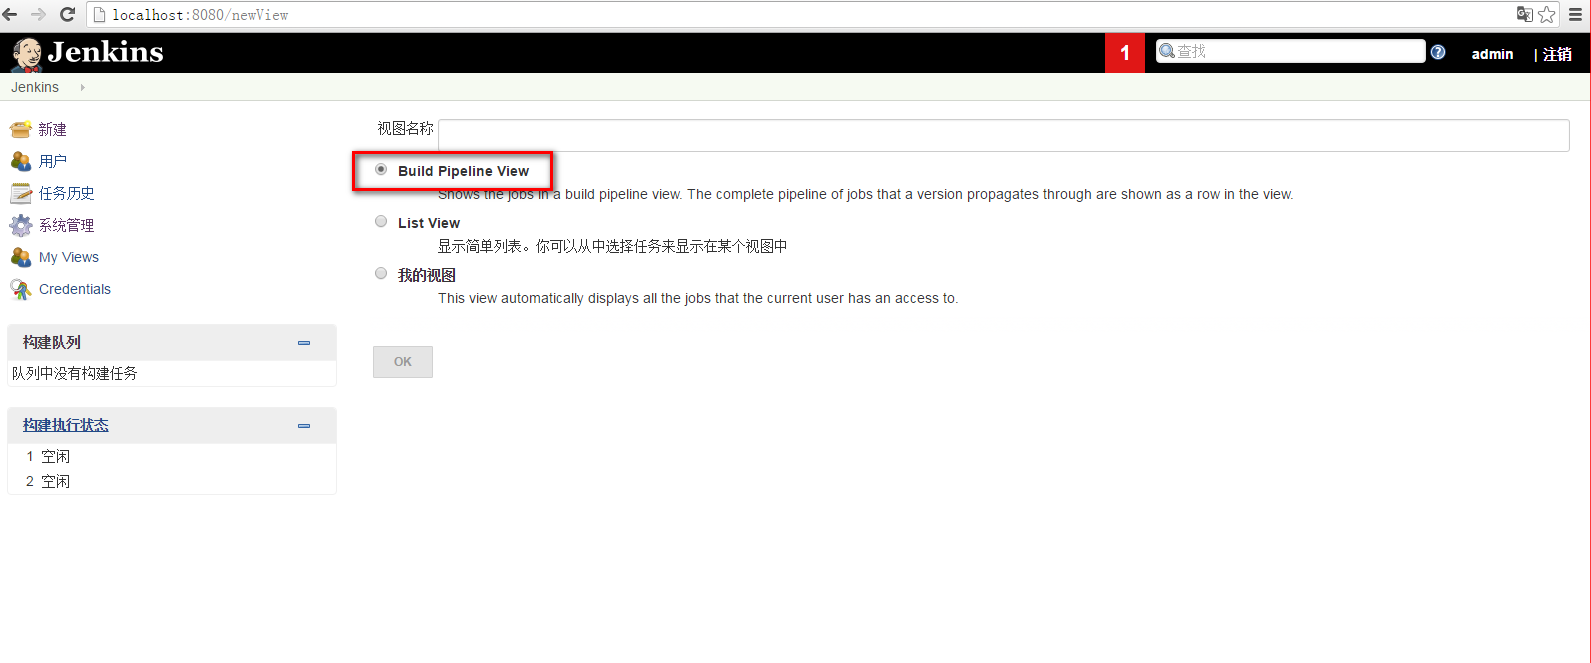
Task: Click the 显示简单列表 description text
Action: [612, 246]
